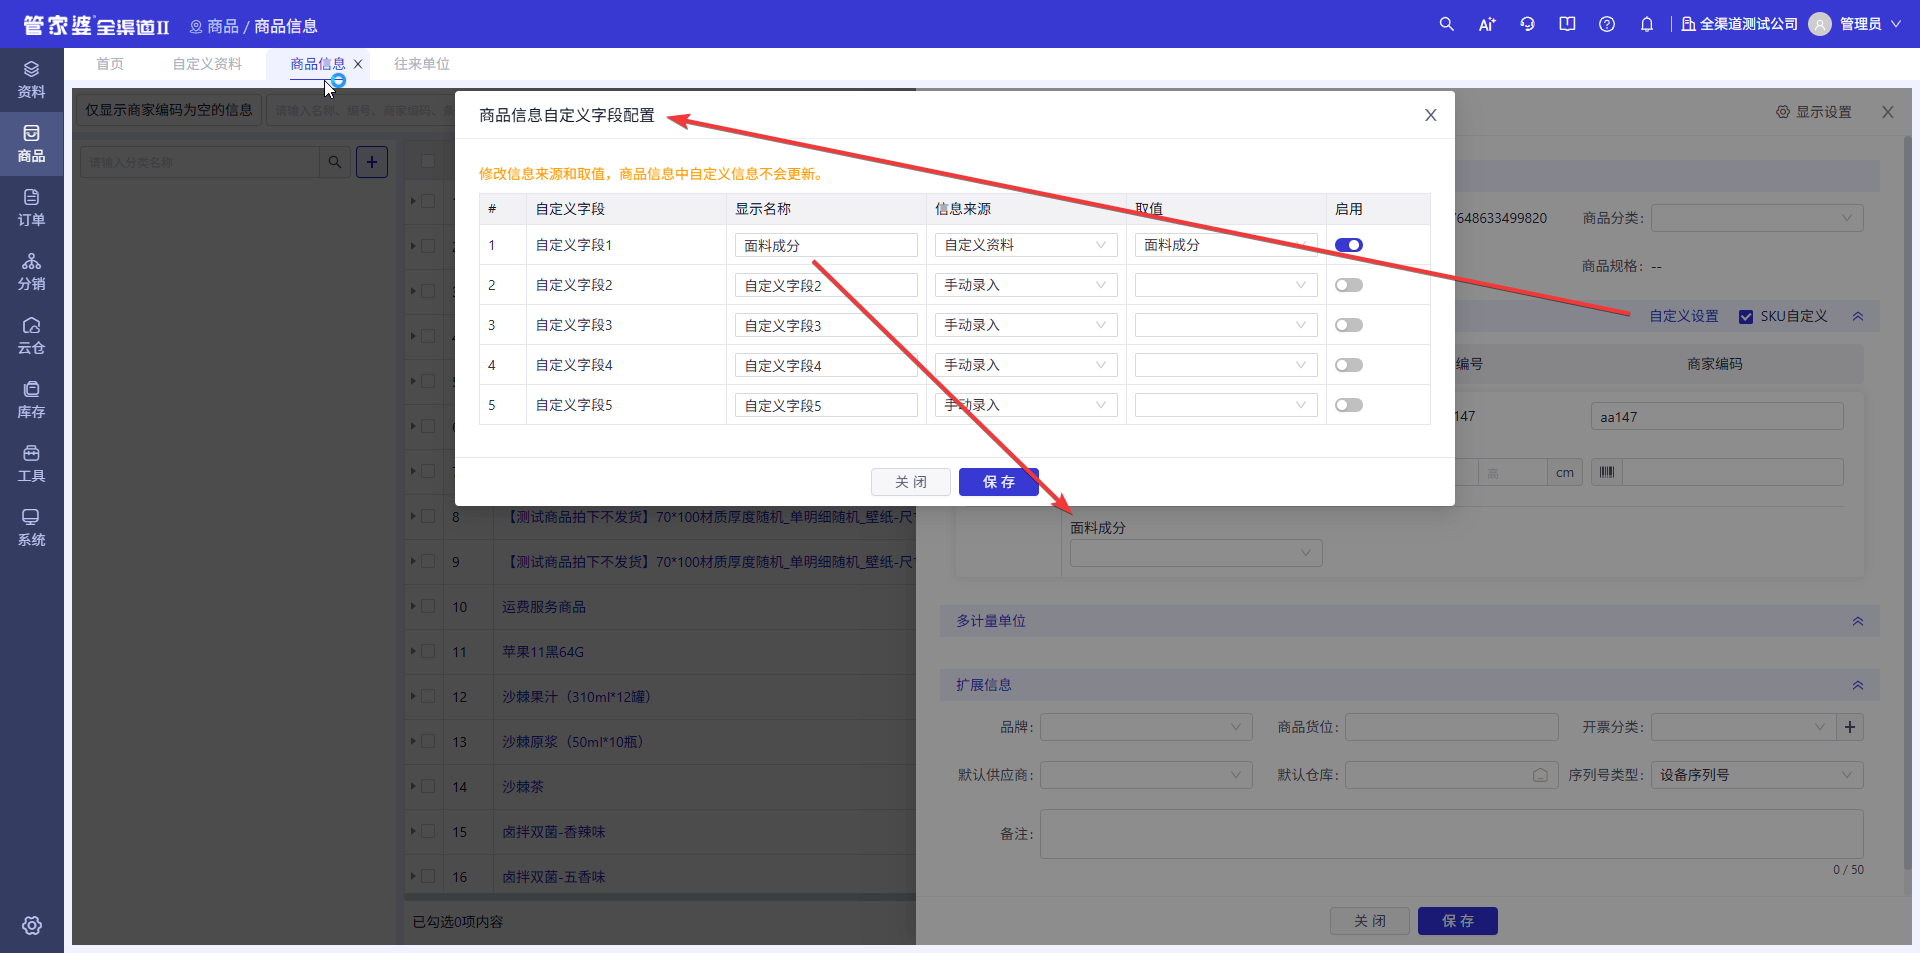
Task: Open the 自定义设置 link
Action: [1684, 317]
